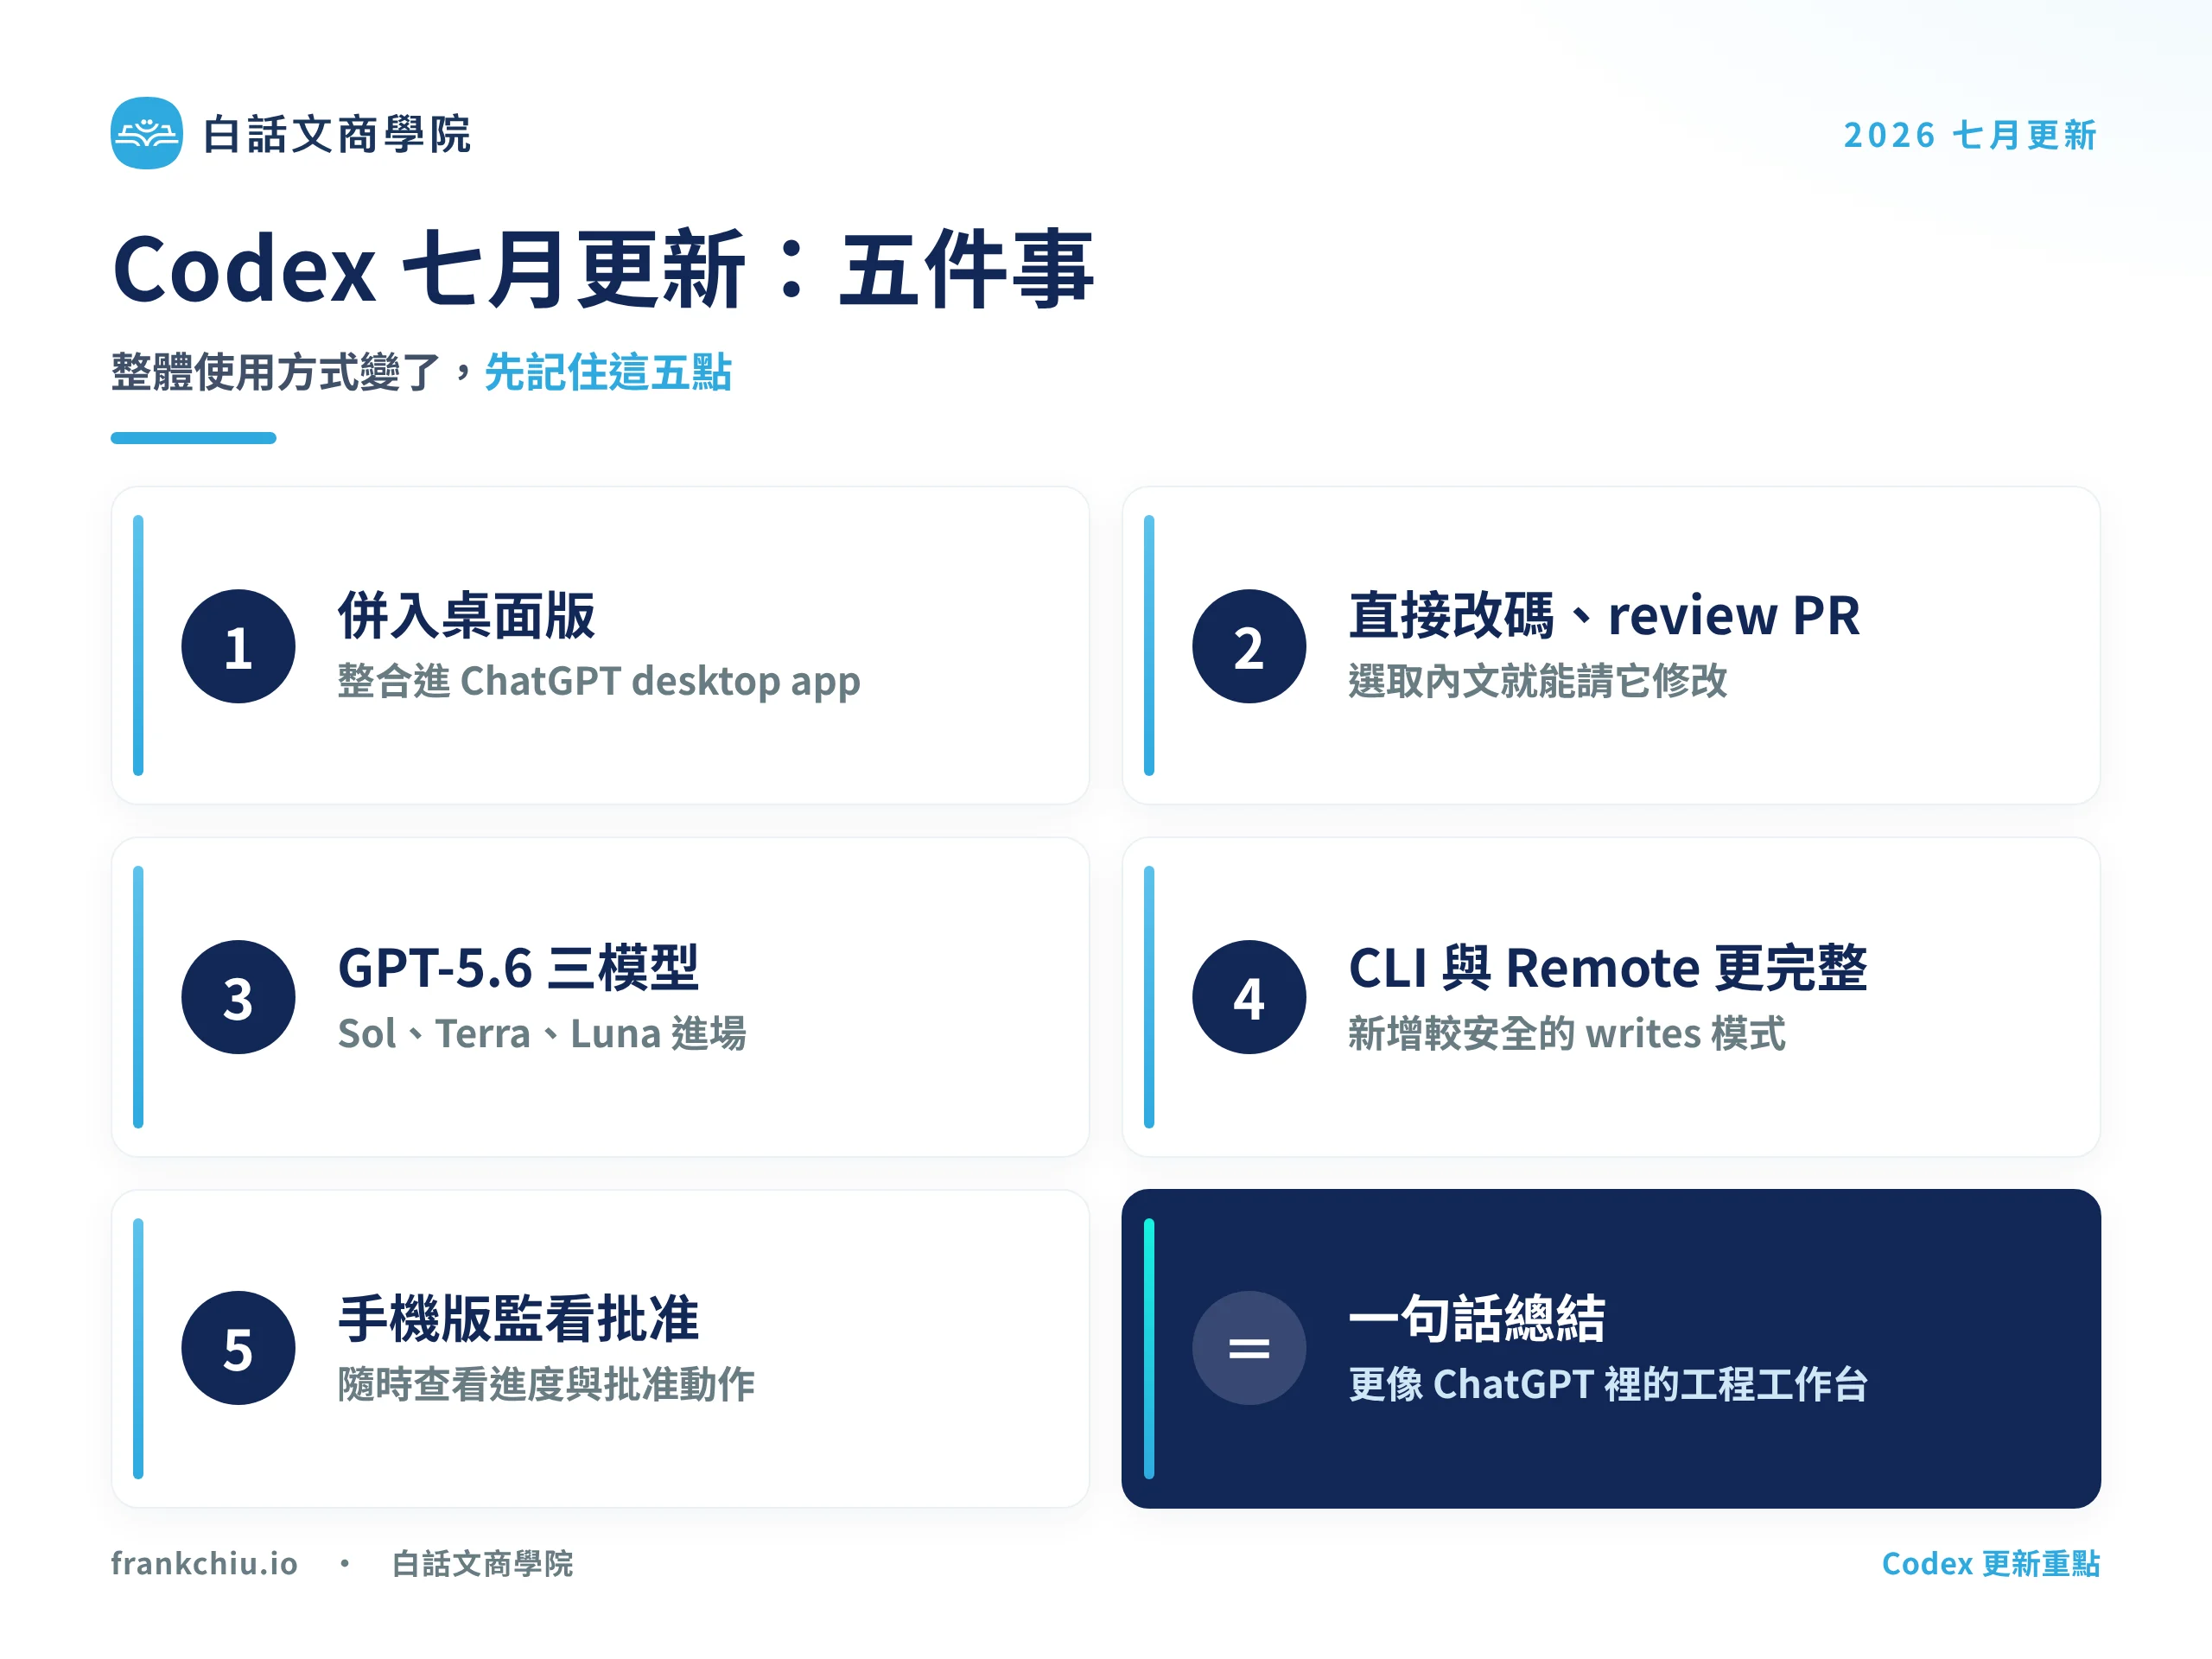This screenshot has height=1659, width=2212.
Task: Click the 白話文商學院 header brand name
Action: [336, 134]
